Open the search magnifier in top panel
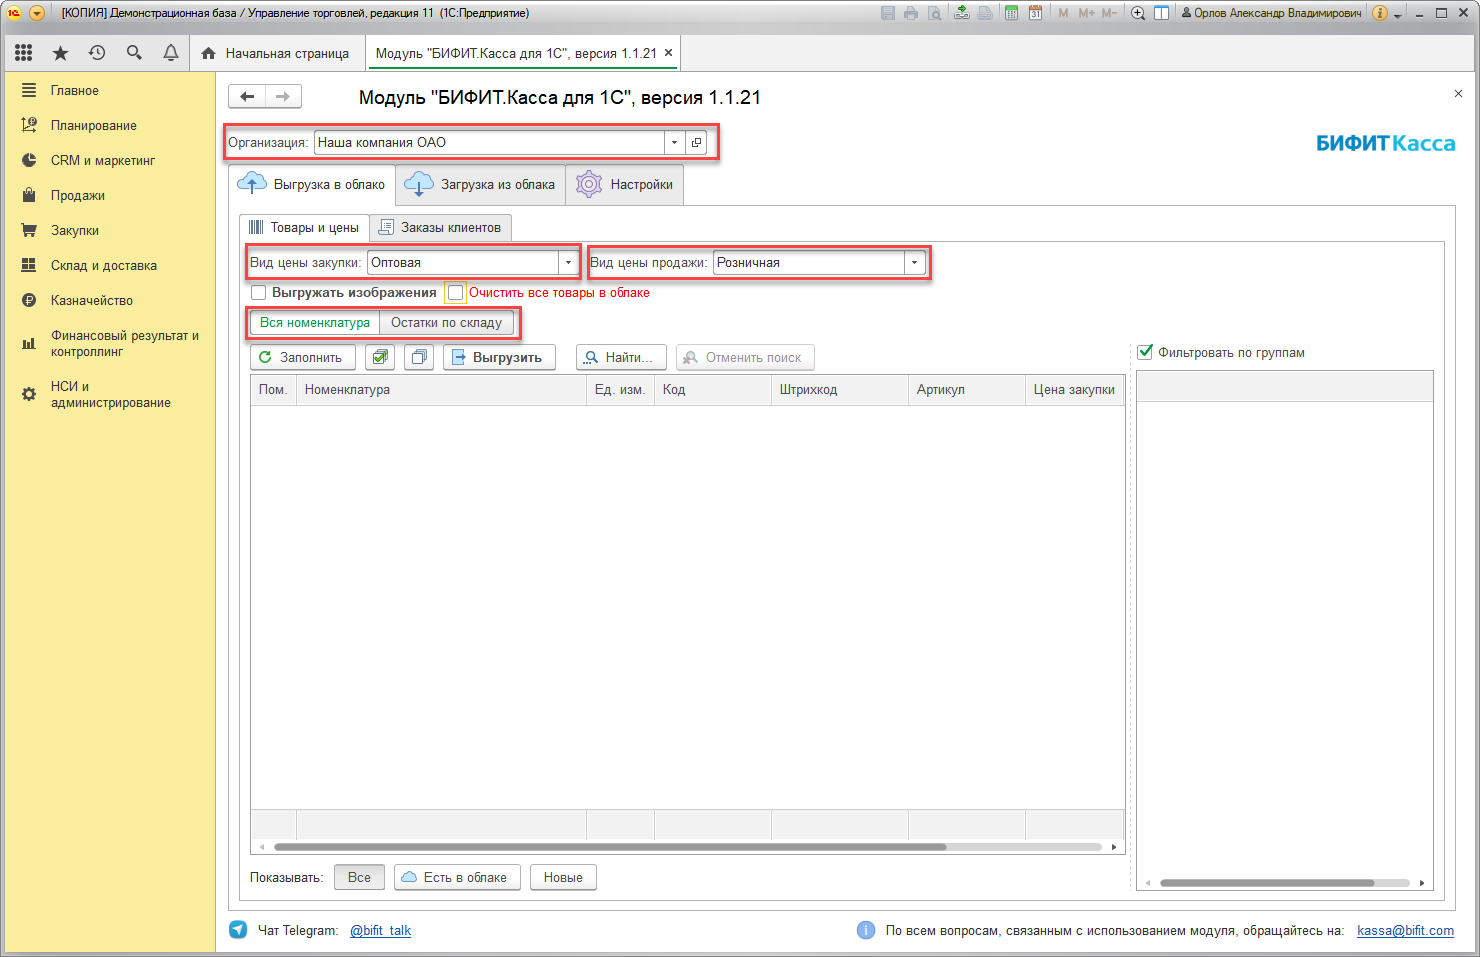1480x957 pixels. point(134,53)
